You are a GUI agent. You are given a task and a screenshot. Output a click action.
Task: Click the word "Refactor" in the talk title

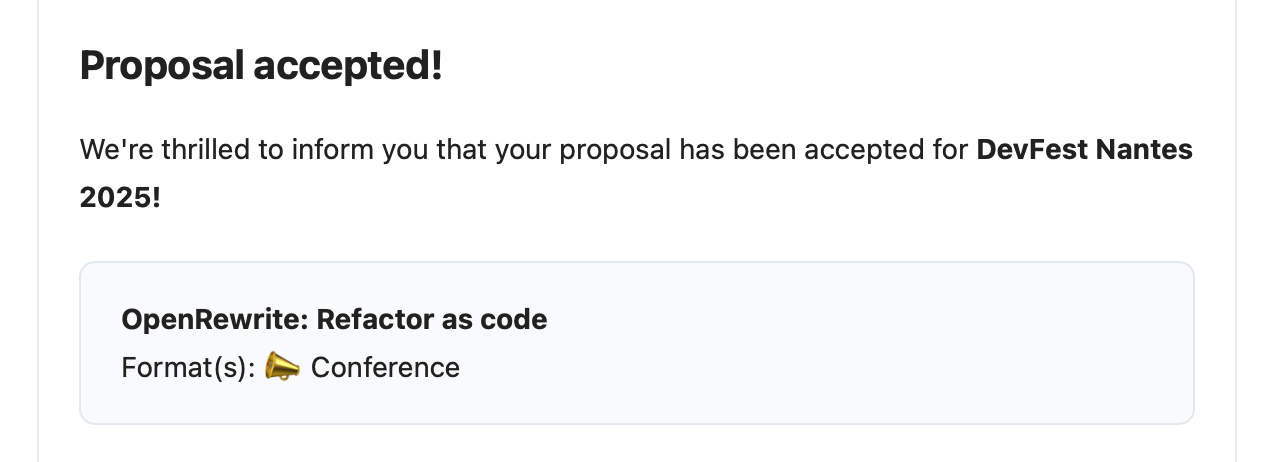pyautogui.click(x=372, y=320)
